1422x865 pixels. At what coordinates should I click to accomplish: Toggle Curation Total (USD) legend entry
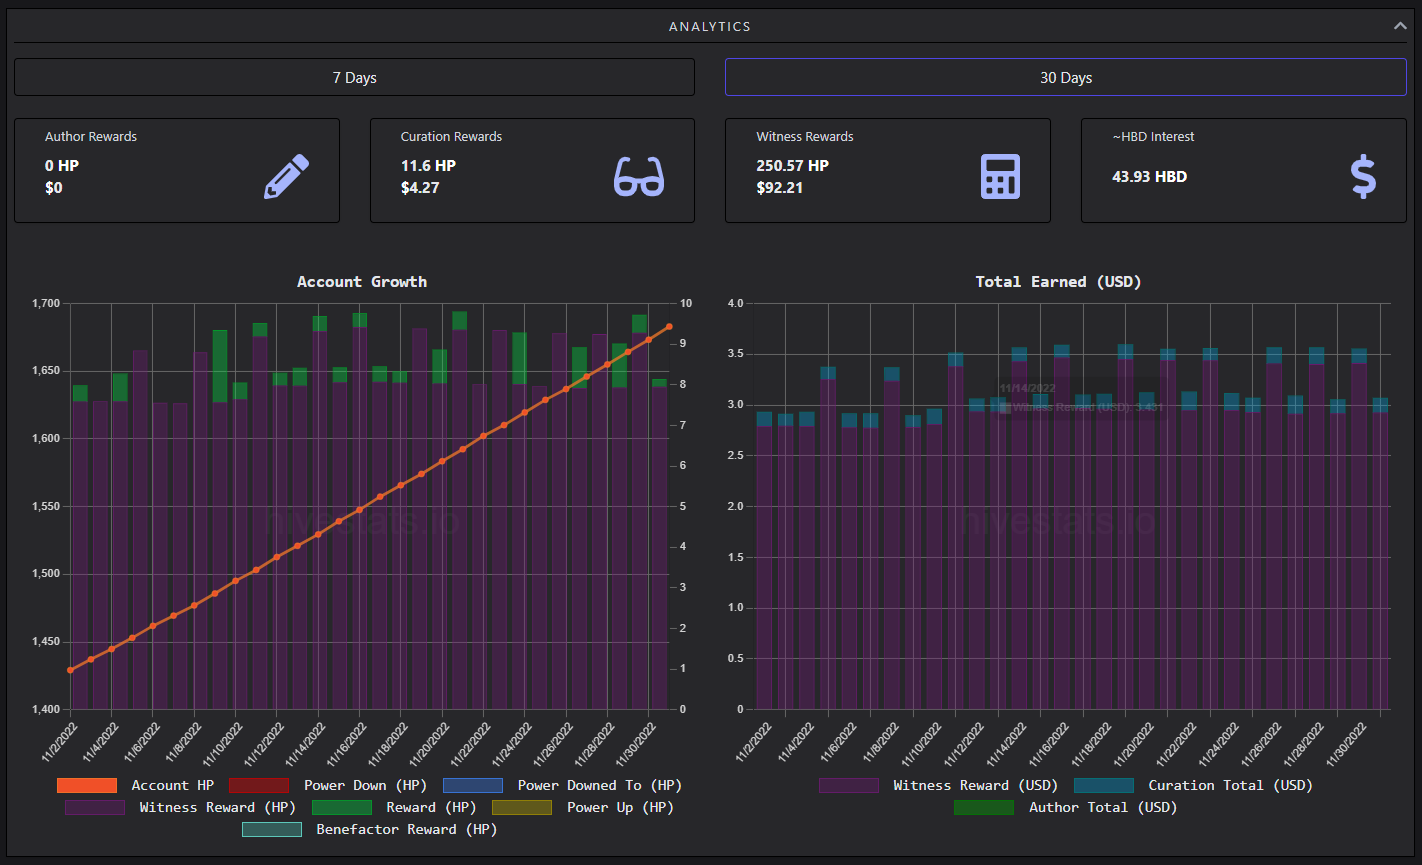pyautogui.click(x=1193, y=785)
